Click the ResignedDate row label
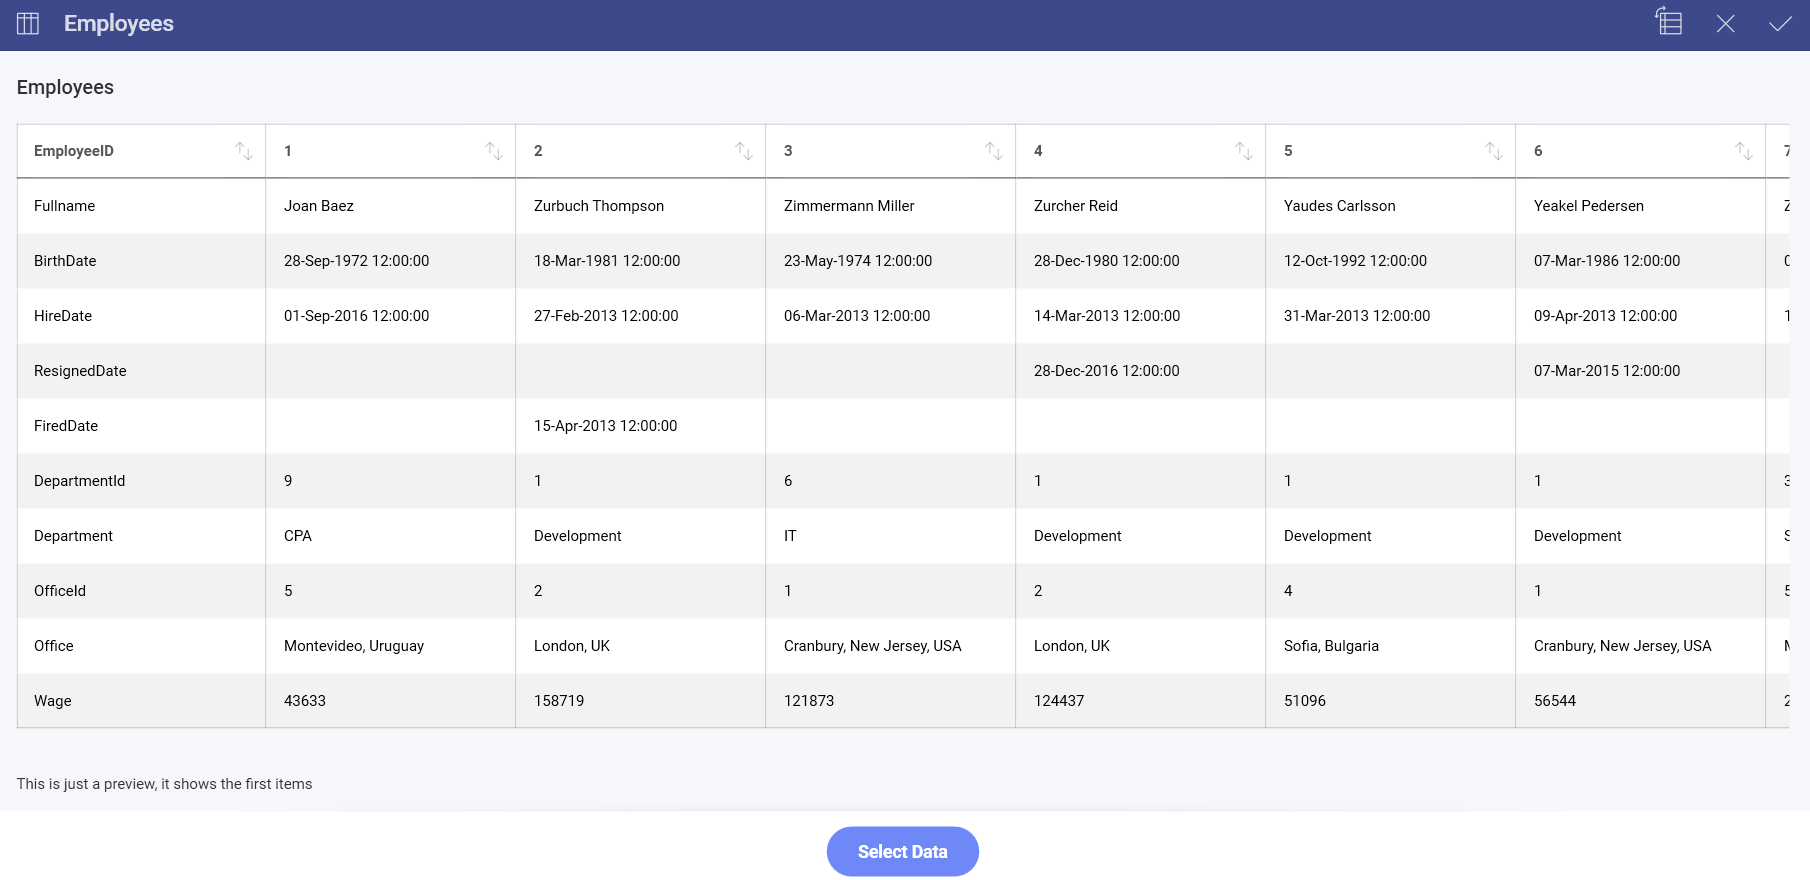 80,371
